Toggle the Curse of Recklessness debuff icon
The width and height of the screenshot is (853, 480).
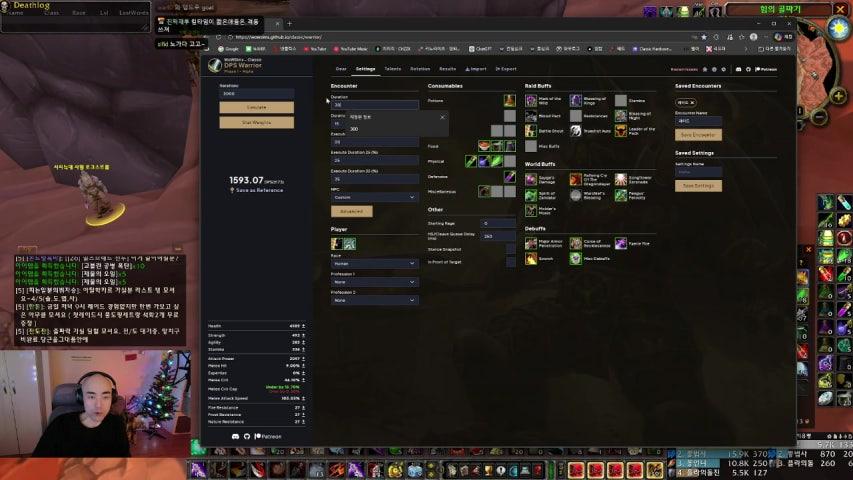click(x=576, y=243)
